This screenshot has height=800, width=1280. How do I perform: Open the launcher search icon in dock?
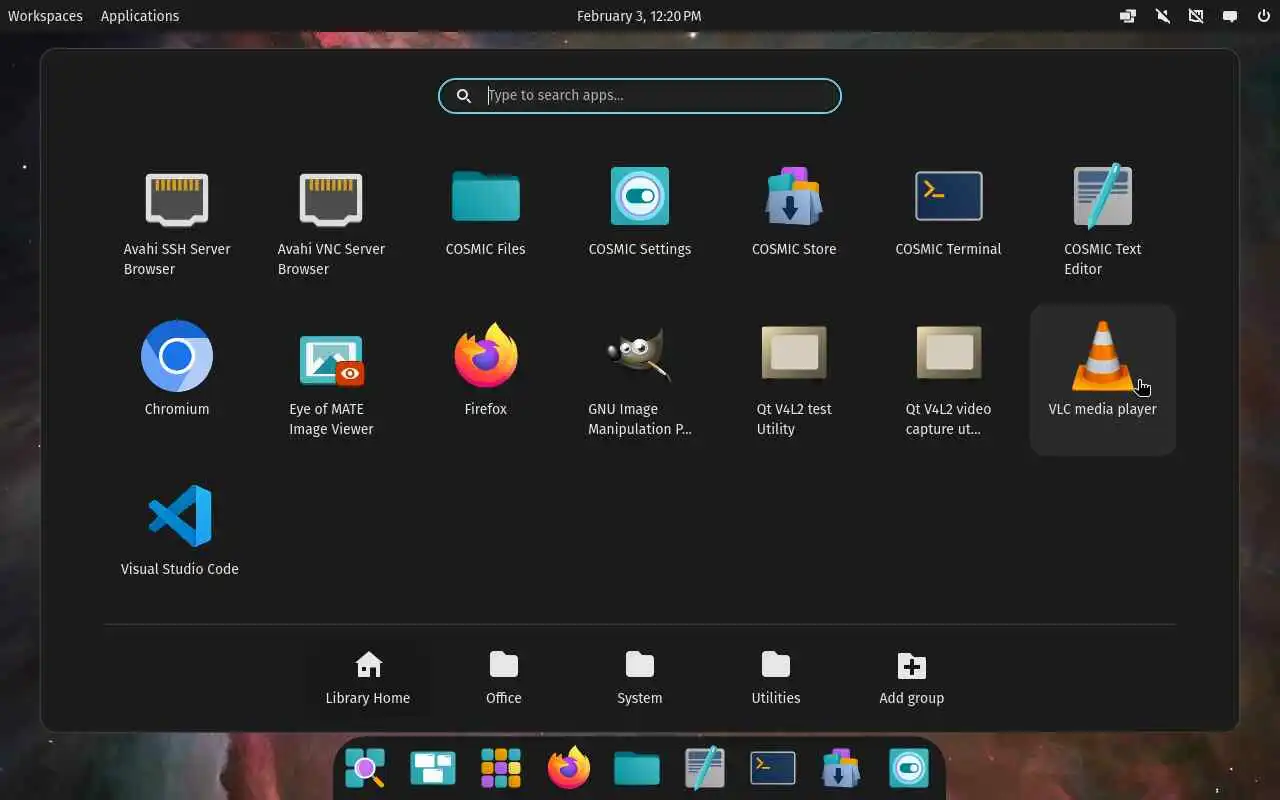click(365, 768)
